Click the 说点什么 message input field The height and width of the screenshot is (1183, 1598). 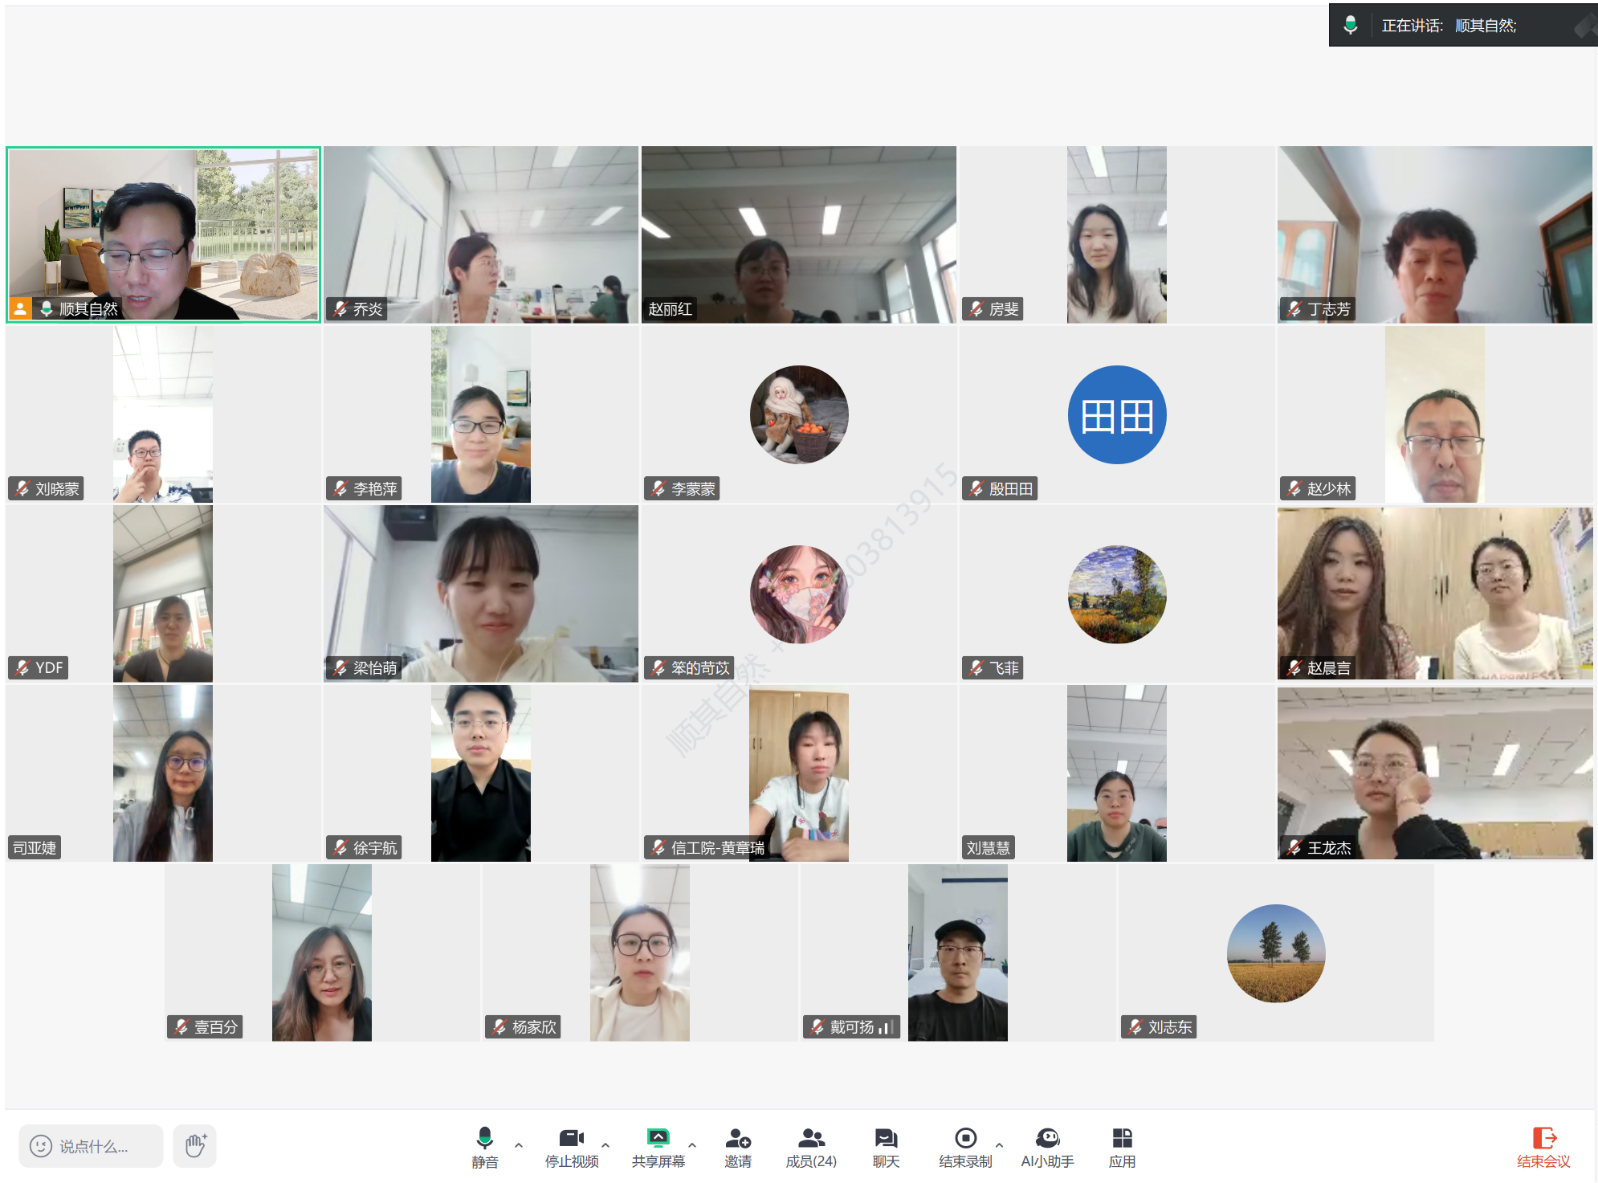pos(91,1146)
